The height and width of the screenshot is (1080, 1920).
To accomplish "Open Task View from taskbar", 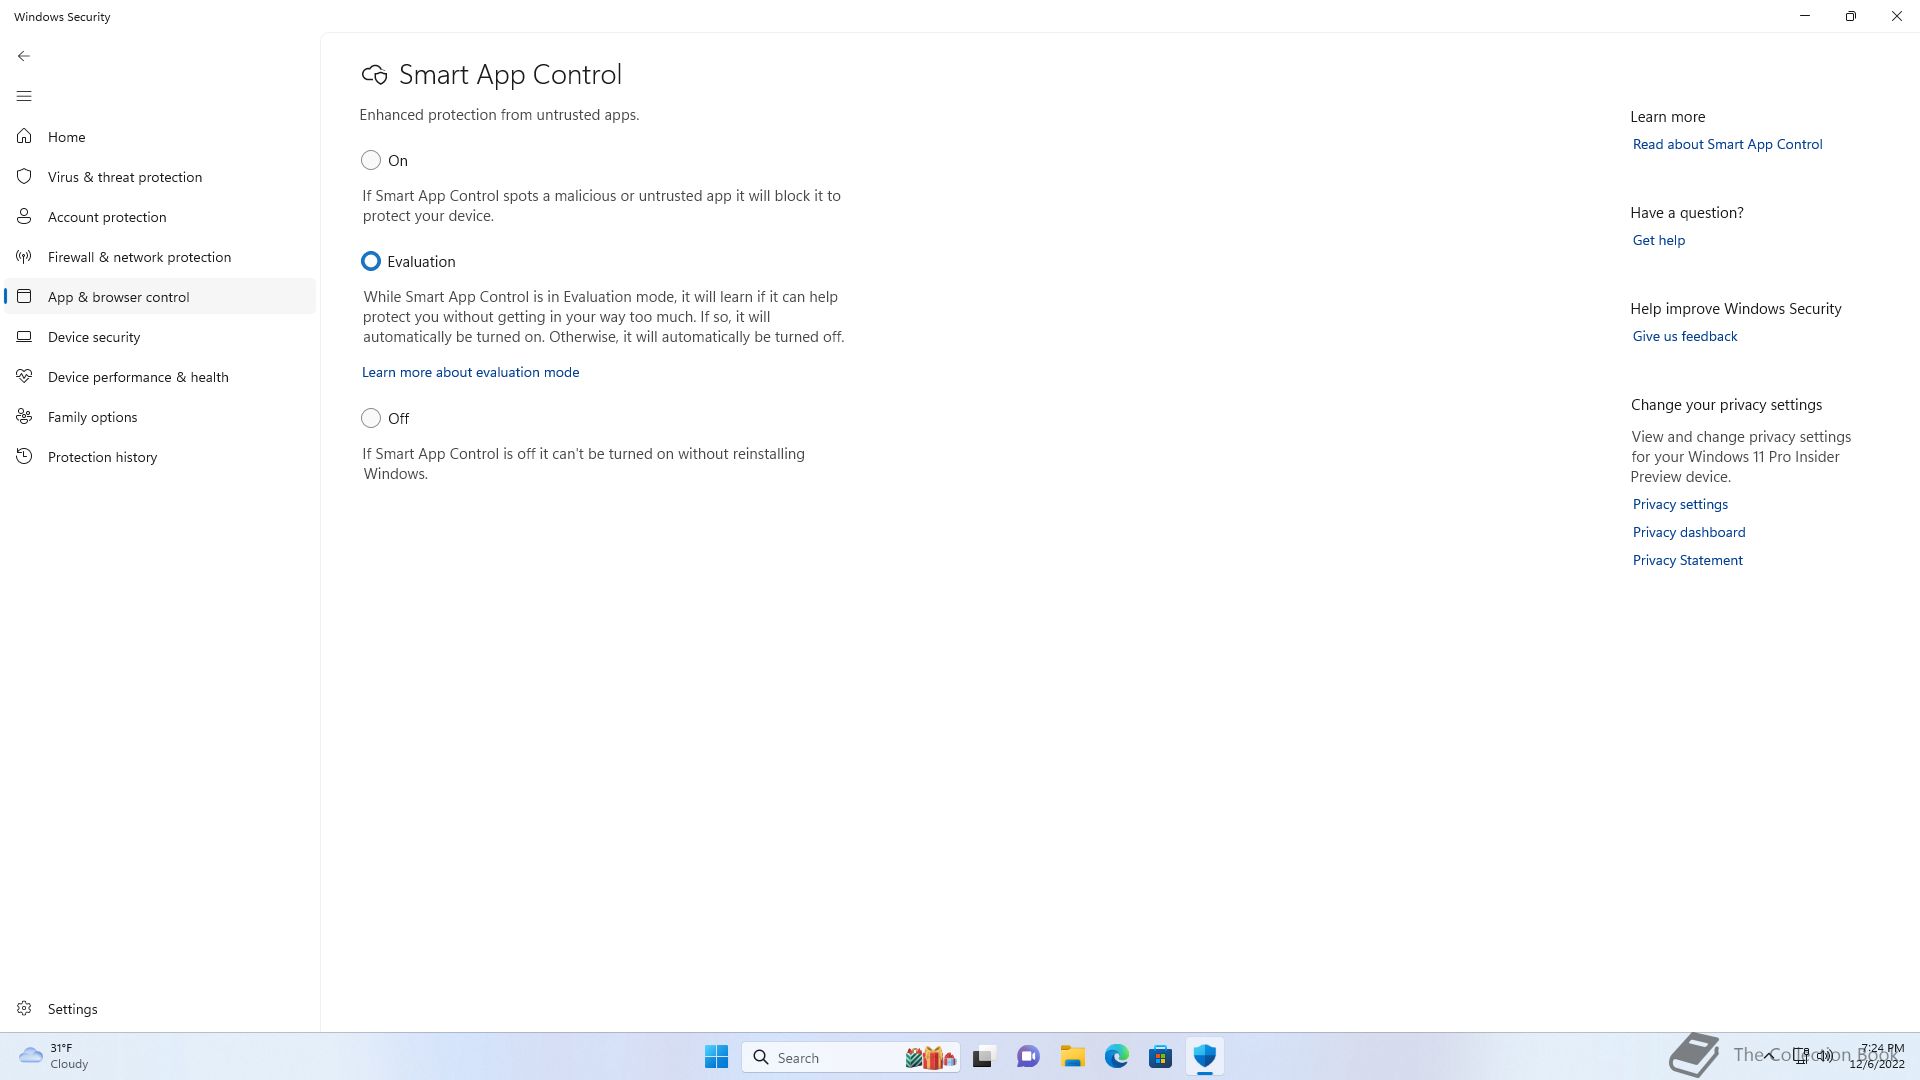I will pos(983,1057).
